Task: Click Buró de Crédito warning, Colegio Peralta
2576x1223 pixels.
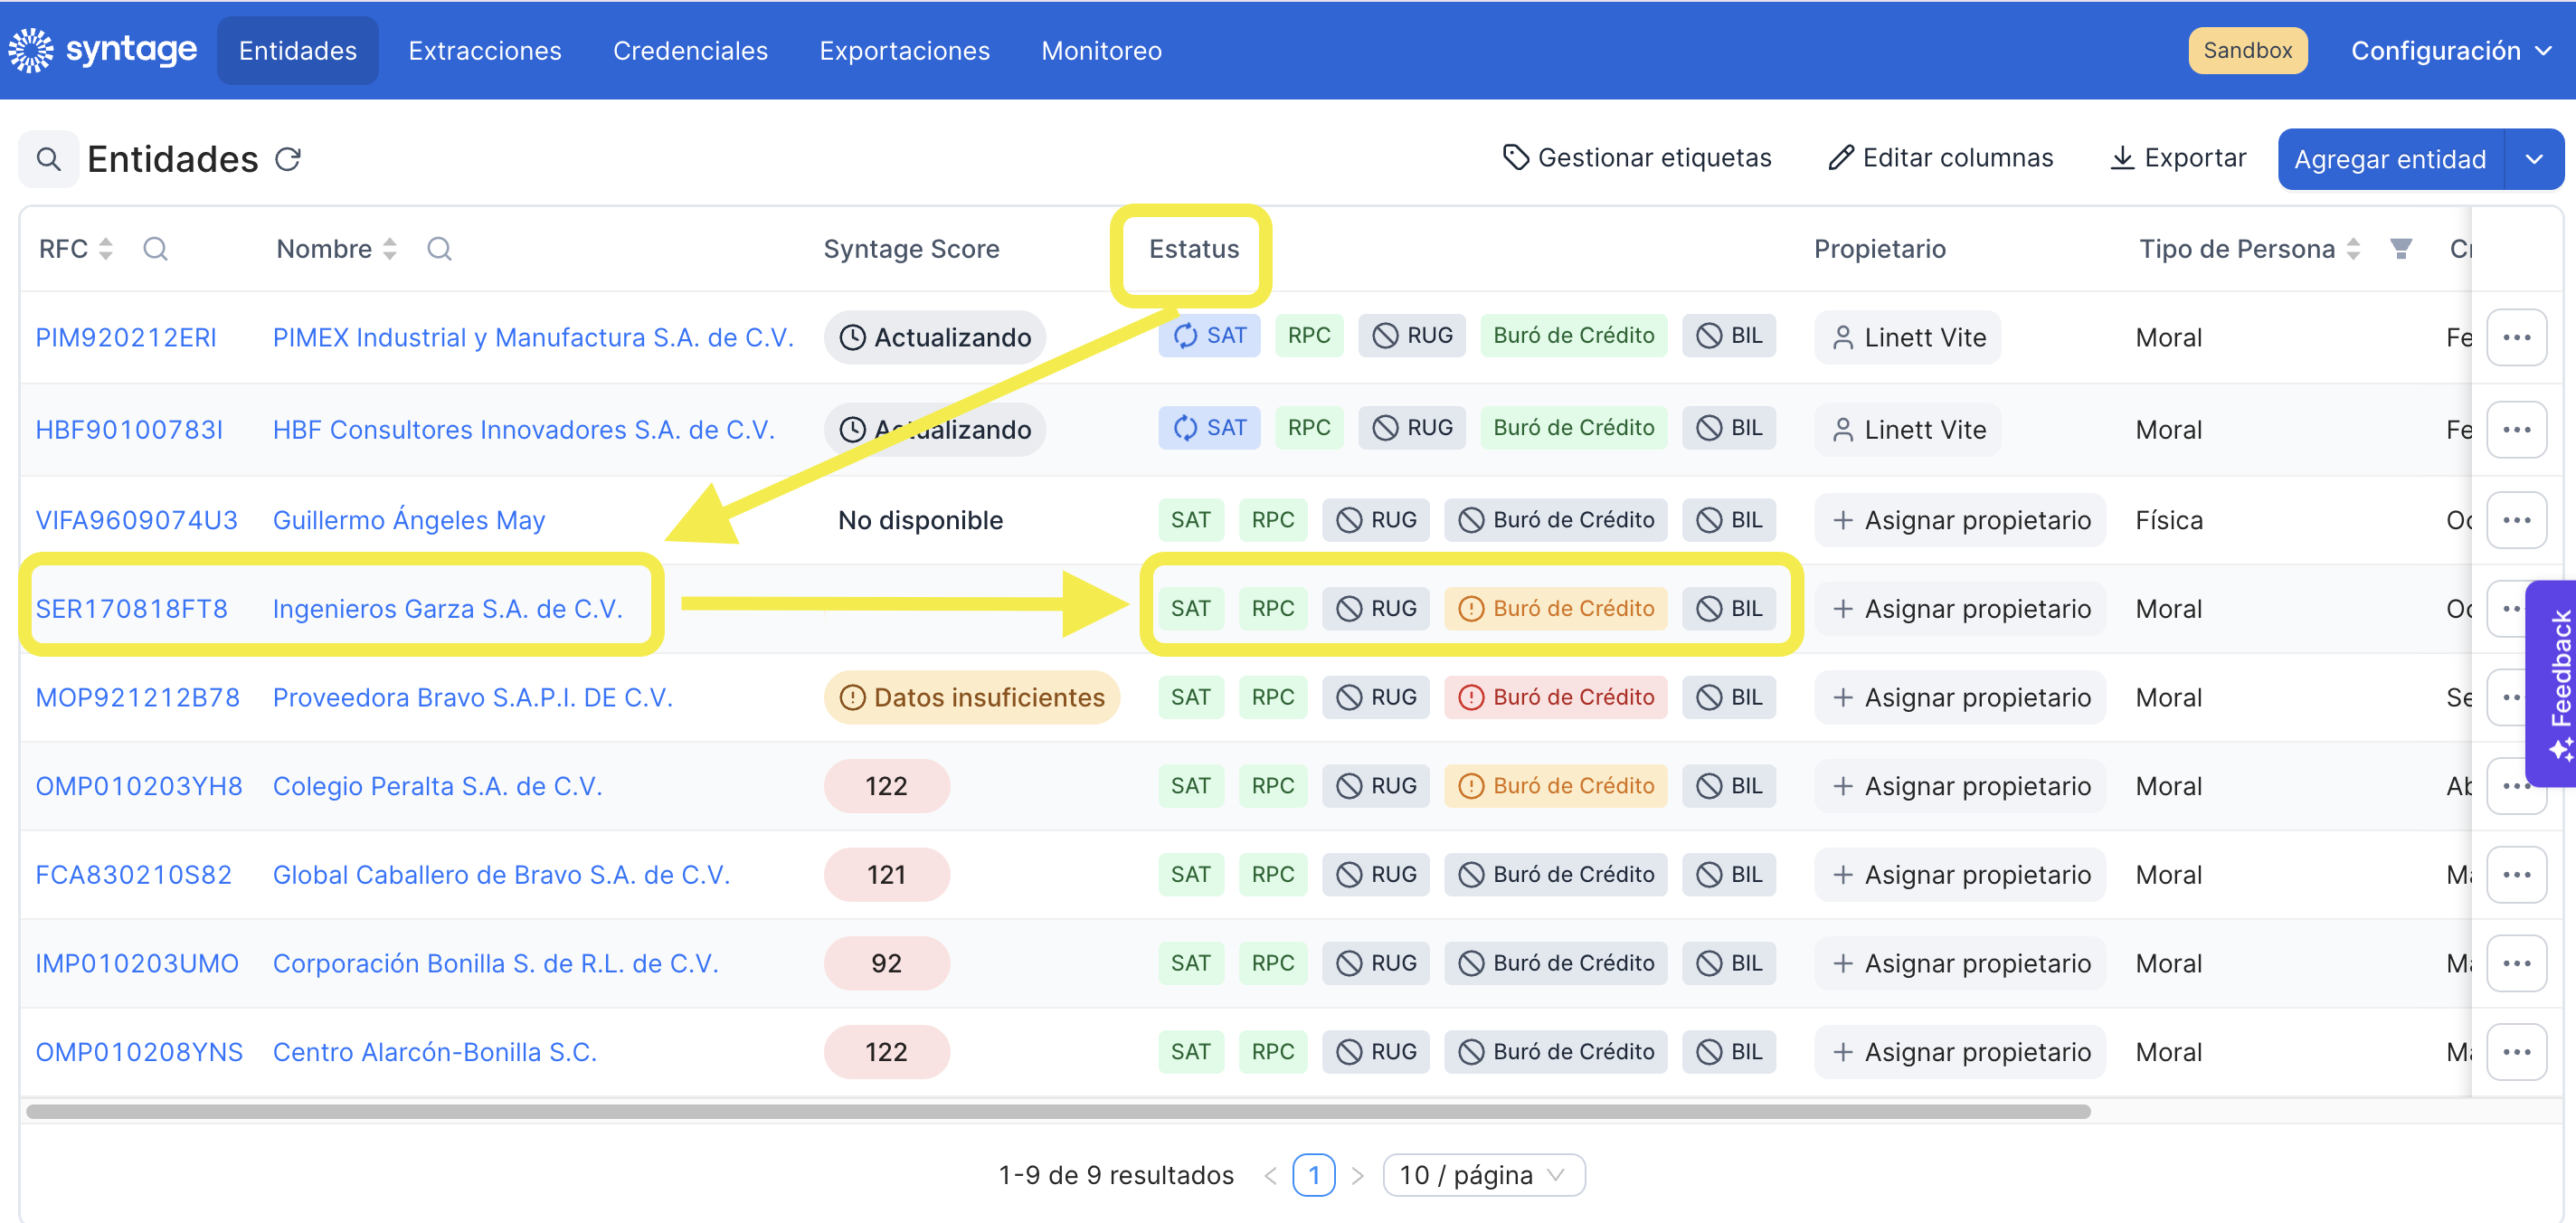Action: (1556, 786)
